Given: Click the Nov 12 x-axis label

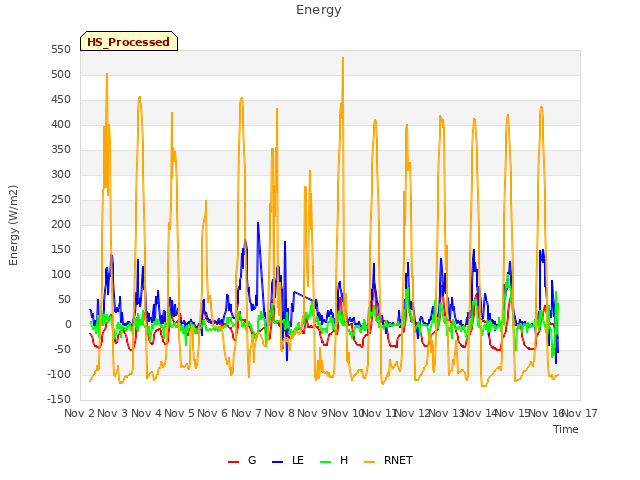Looking at the screenshot, I should click(413, 413).
